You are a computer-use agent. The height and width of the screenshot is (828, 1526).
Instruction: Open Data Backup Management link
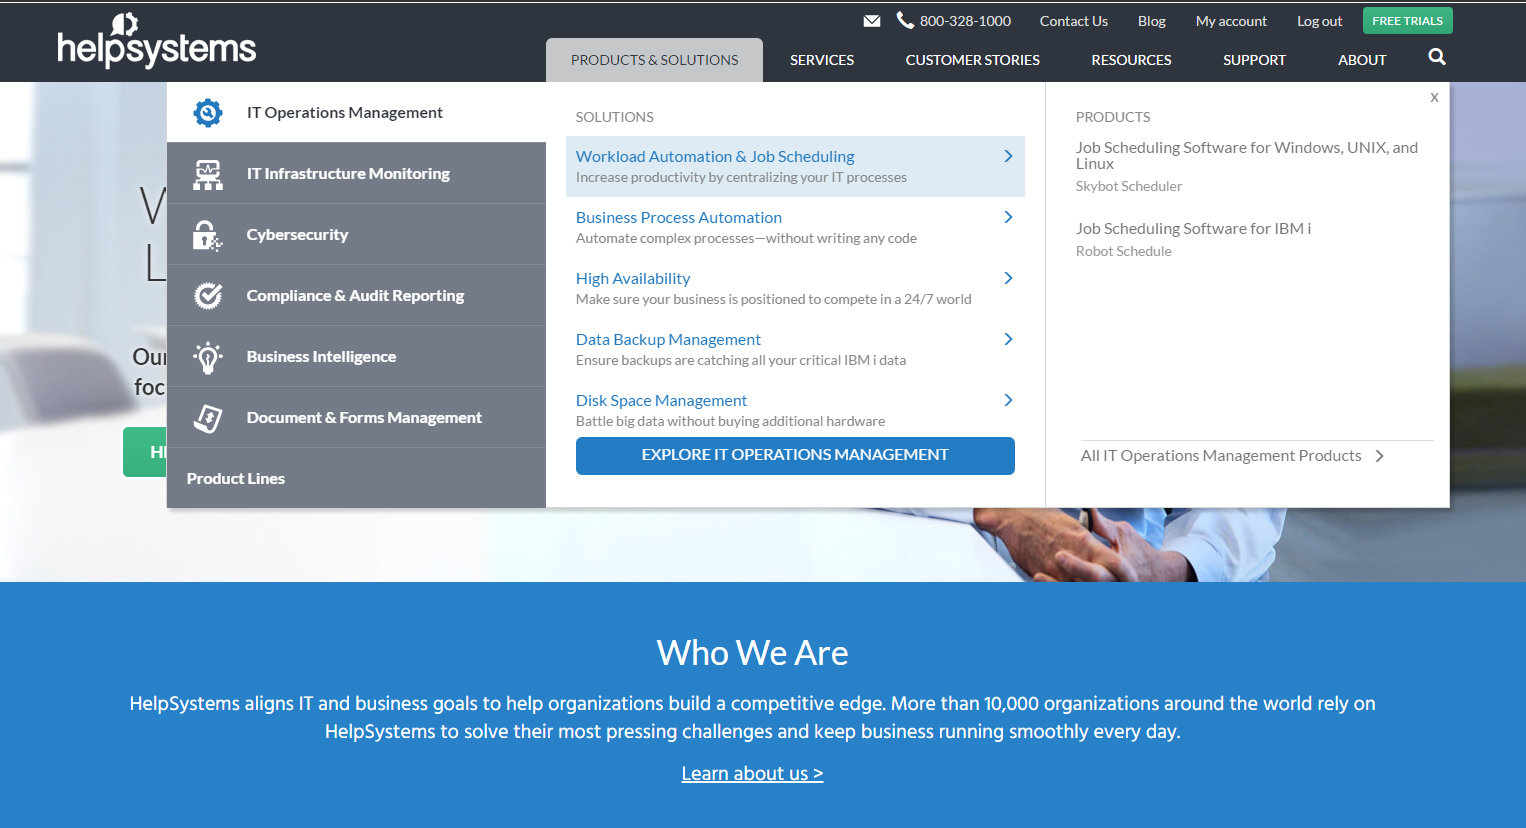point(668,339)
